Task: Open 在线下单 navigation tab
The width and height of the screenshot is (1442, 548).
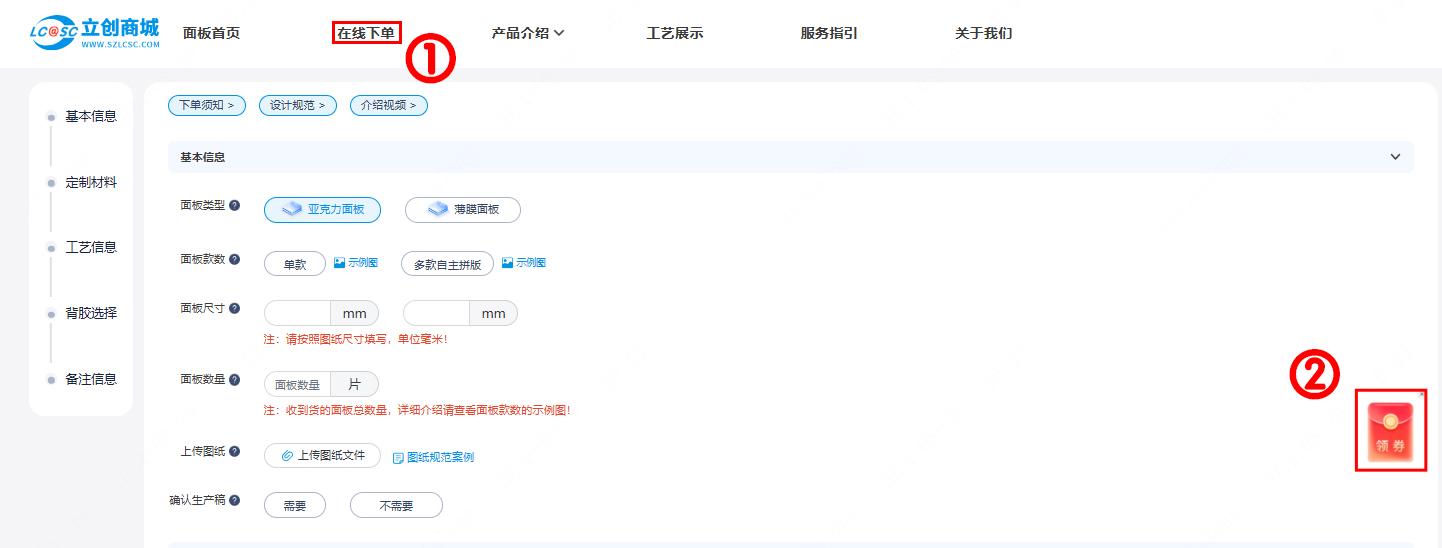Action: tap(366, 33)
